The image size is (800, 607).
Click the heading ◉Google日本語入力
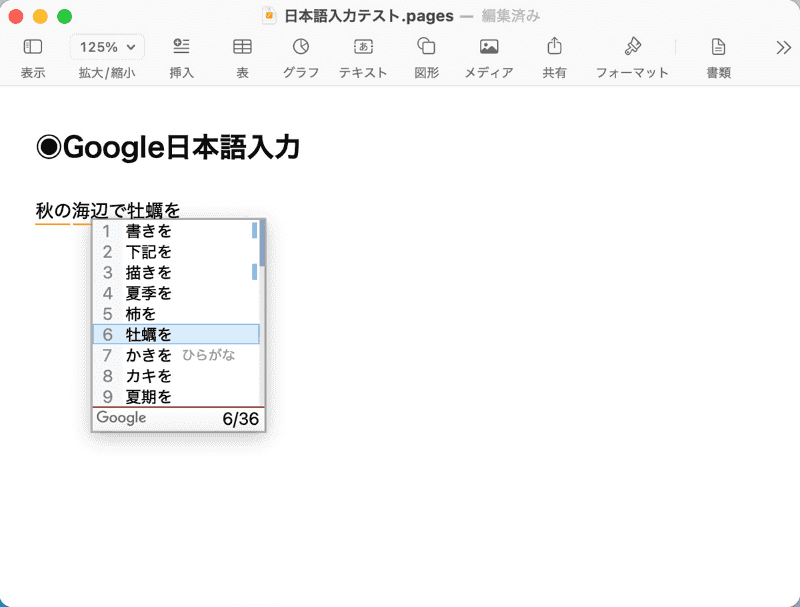click(168, 147)
